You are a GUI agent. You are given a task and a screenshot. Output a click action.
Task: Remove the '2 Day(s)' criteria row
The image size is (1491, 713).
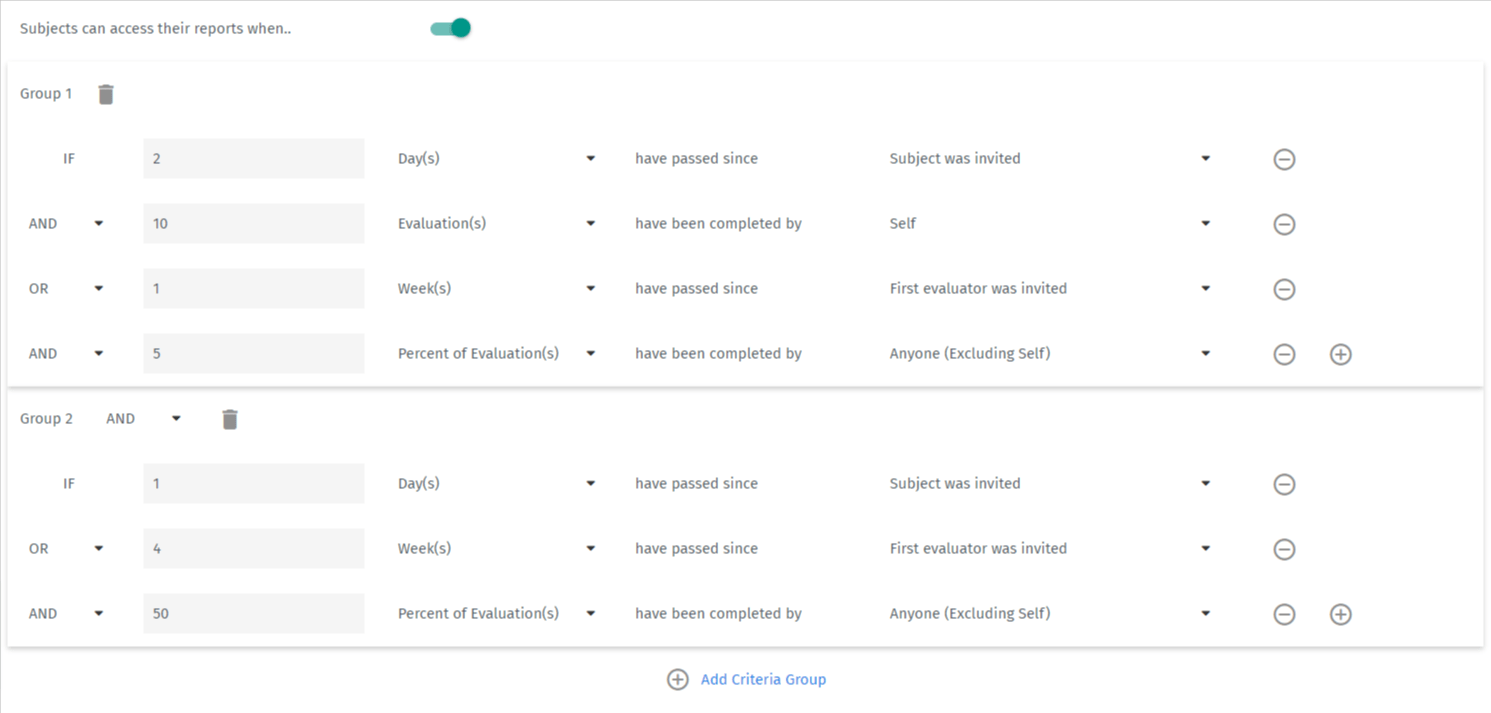pyautogui.click(x=1284, y=158)
